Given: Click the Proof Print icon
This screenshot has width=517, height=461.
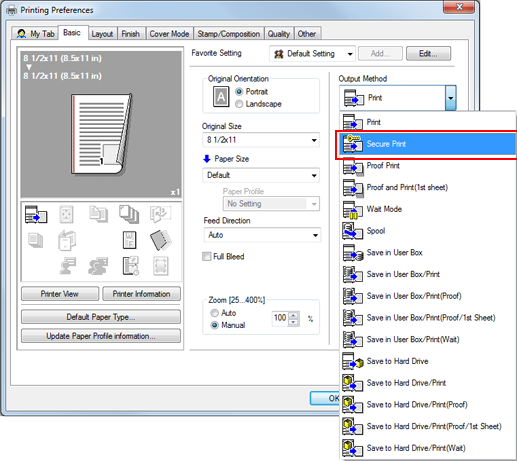Looking at the screenshot, I should (353, 166).
